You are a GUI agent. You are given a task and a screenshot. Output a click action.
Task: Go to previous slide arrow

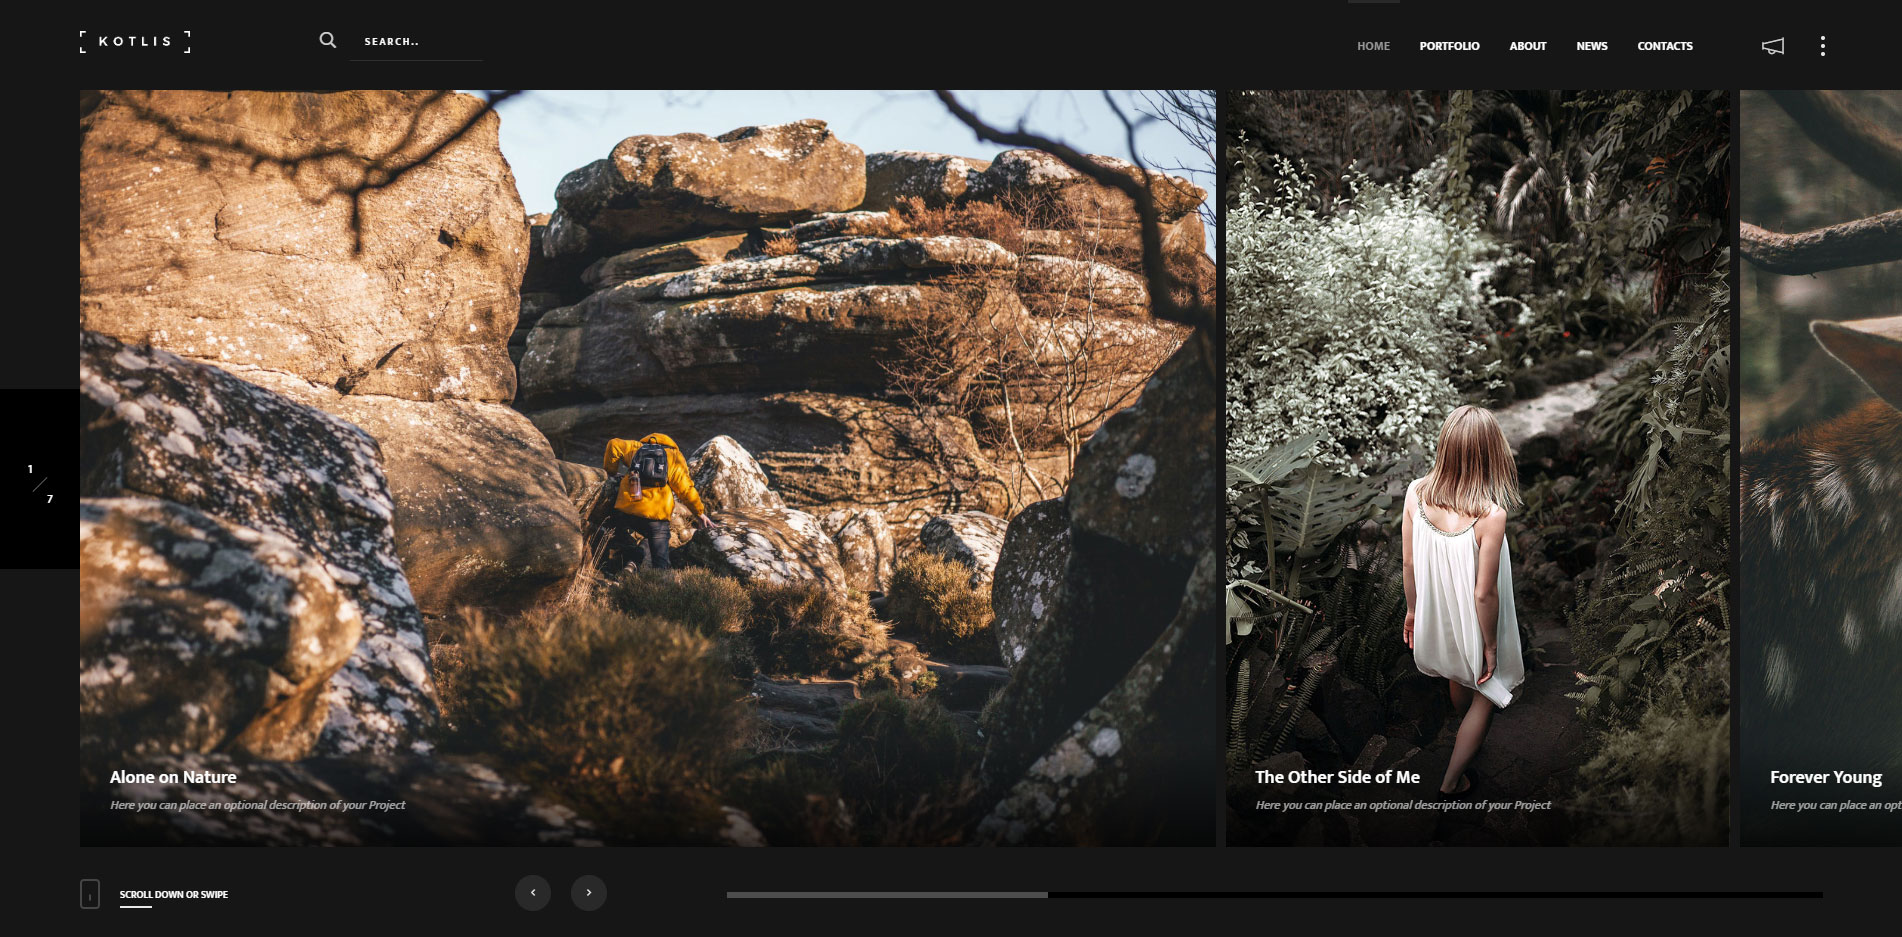click(x=533, y=892)
